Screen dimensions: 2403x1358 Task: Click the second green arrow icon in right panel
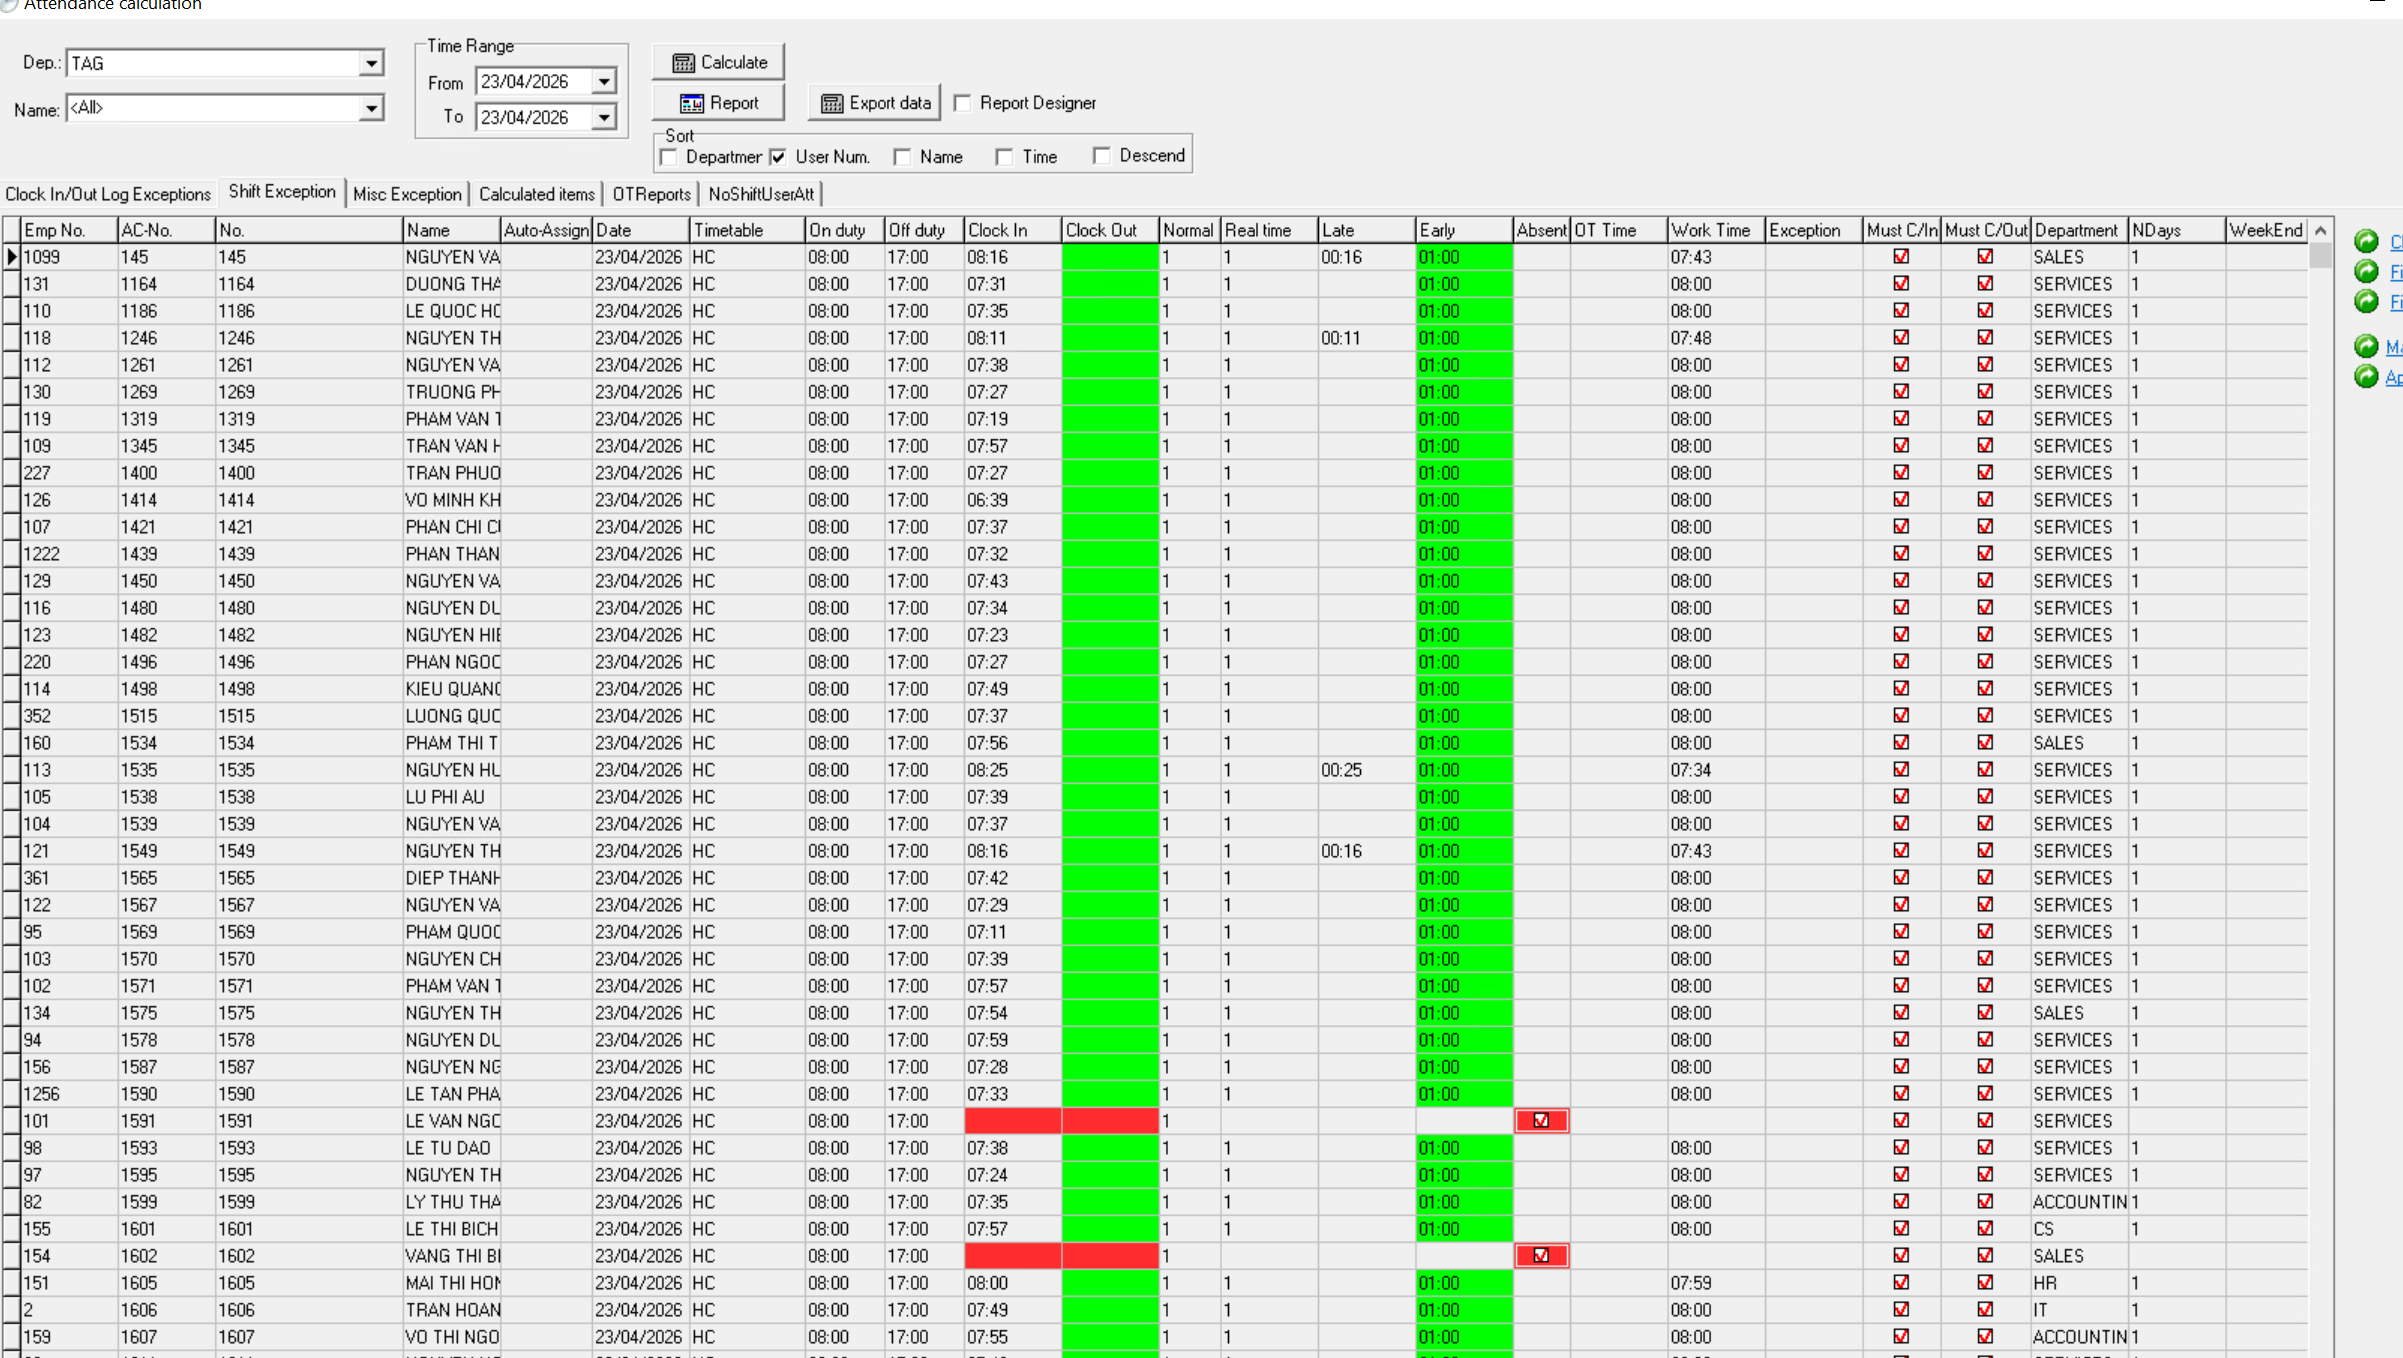click(2366, 271)
